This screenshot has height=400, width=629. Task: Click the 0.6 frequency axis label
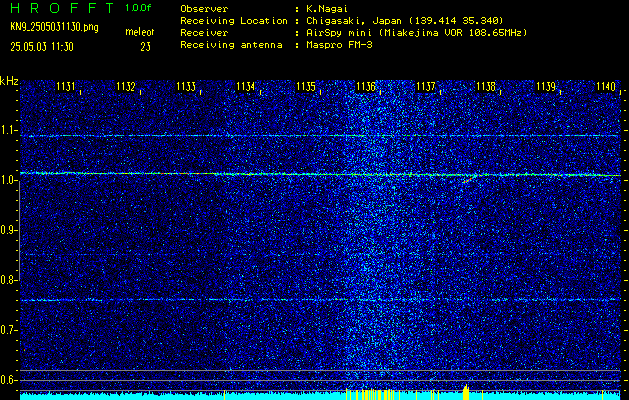point(8,380)
